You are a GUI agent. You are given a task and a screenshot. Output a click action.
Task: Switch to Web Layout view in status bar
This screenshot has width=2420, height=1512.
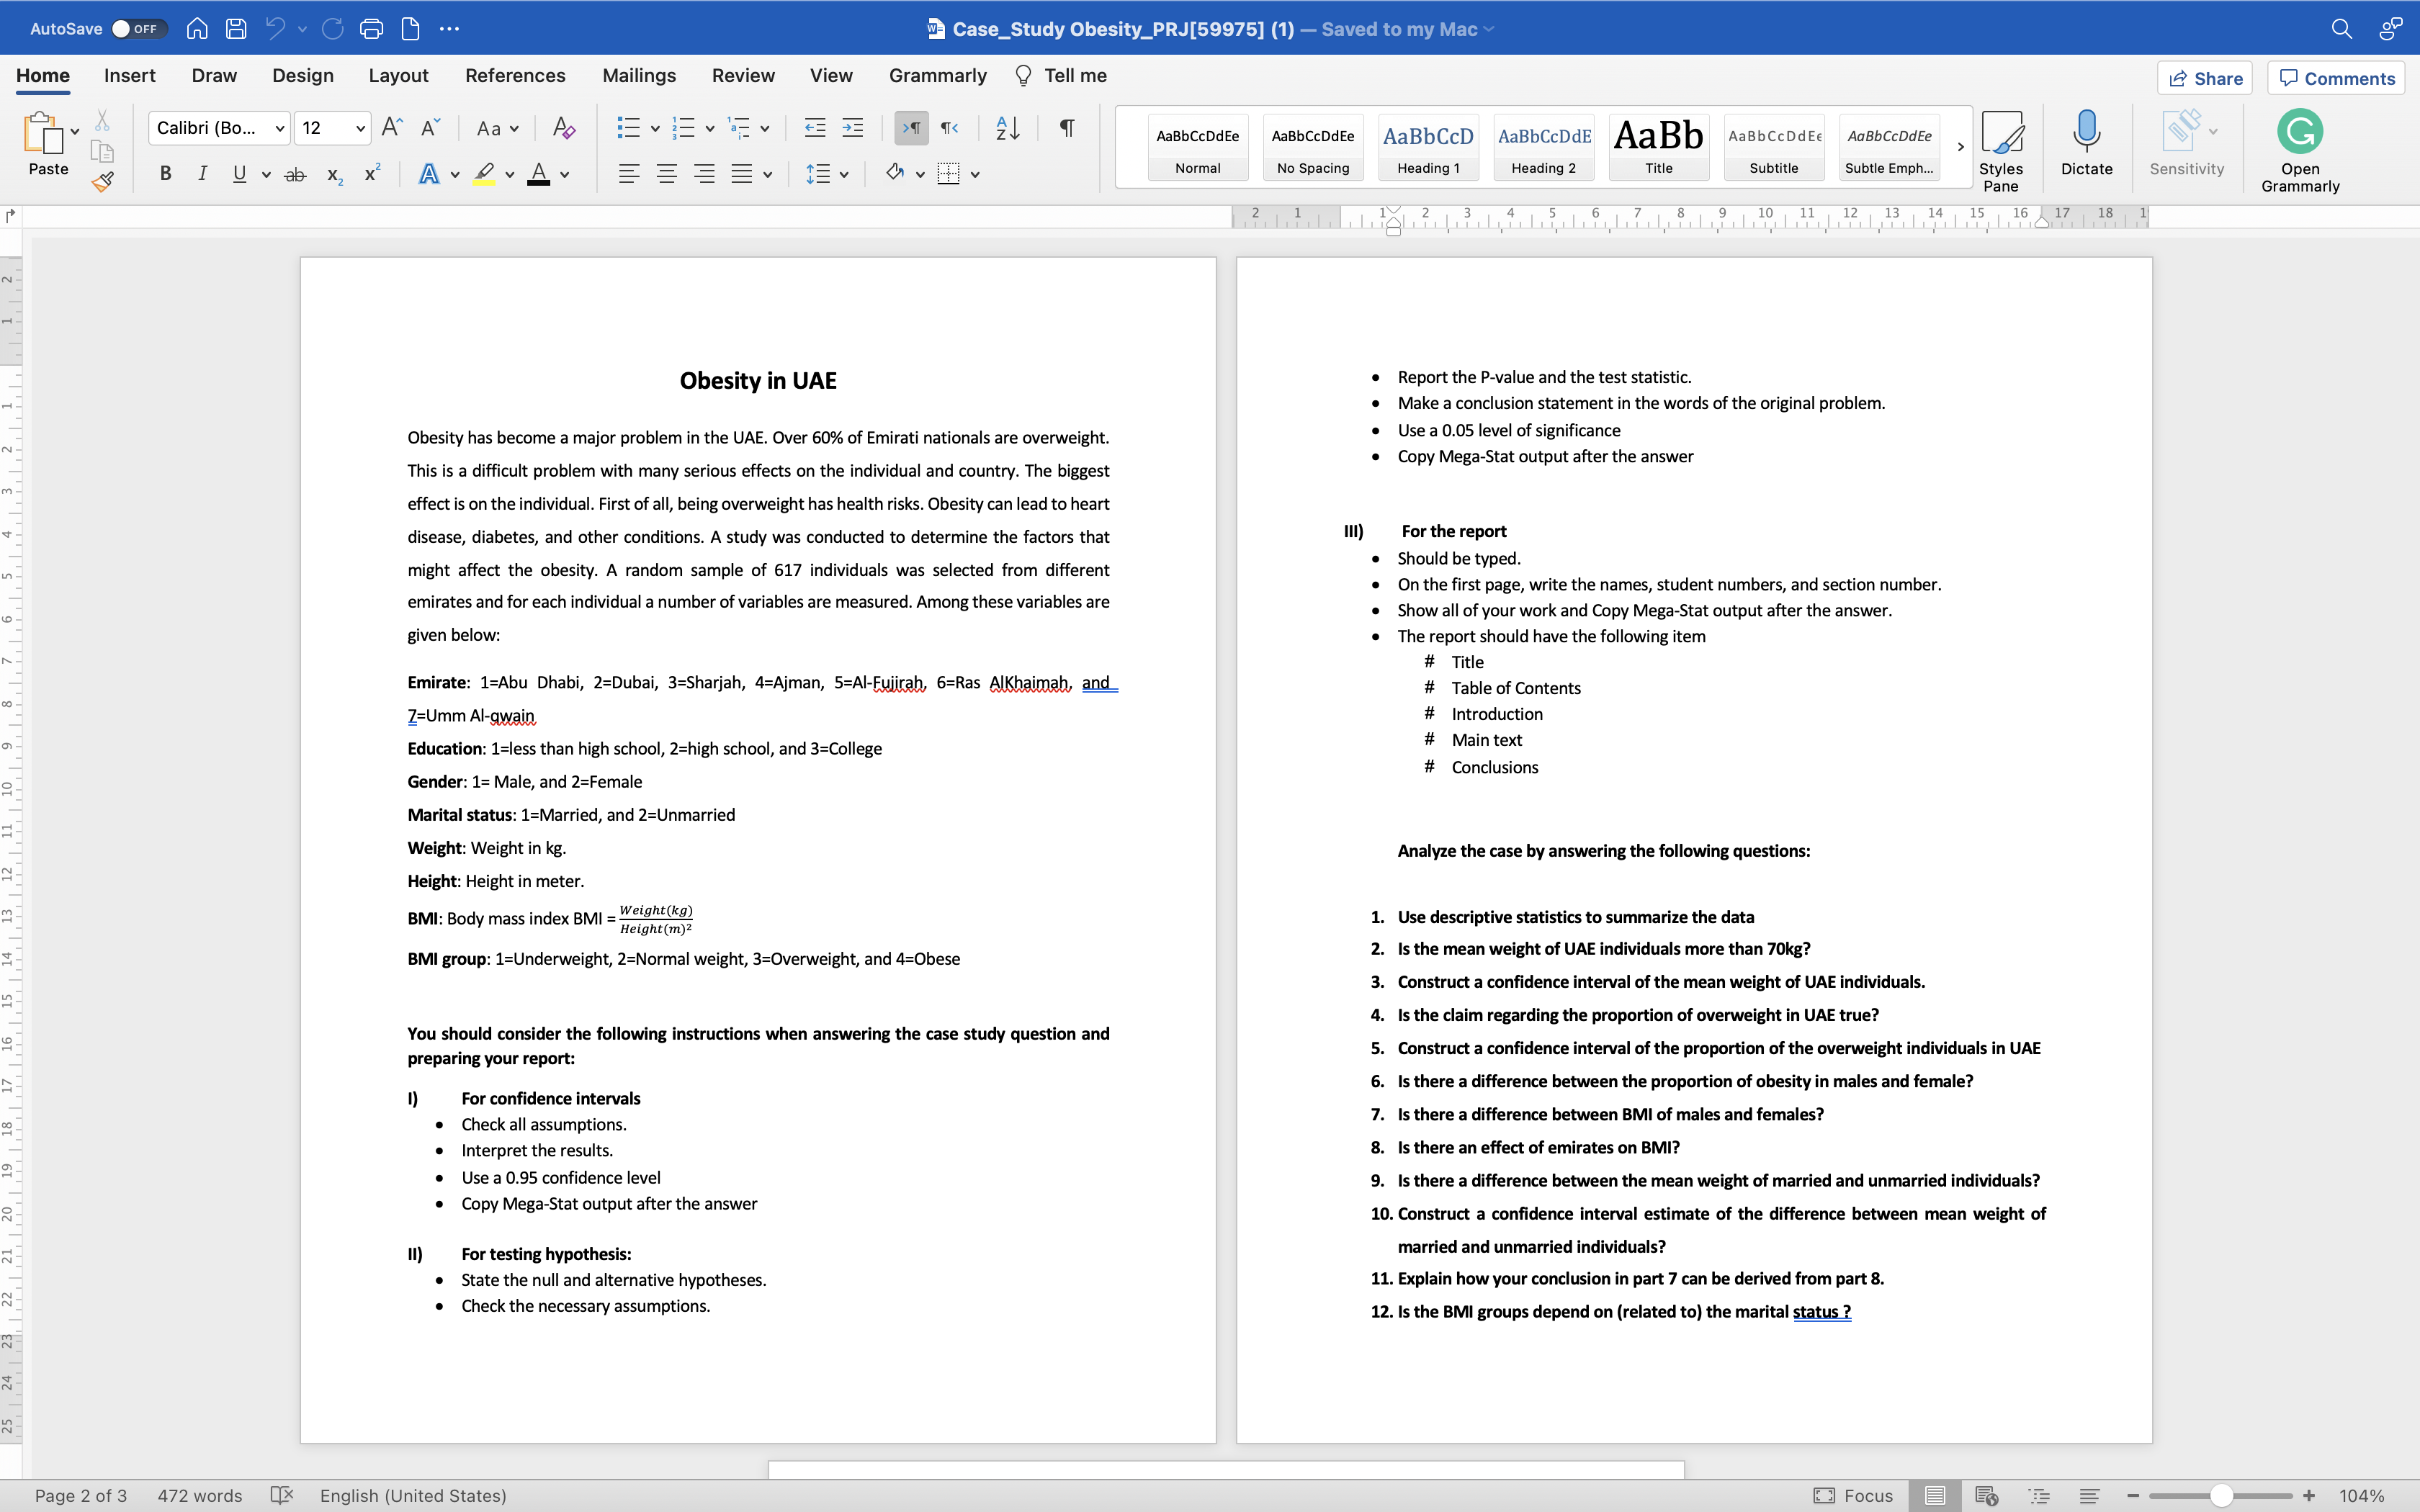tap(1986, 1495)
